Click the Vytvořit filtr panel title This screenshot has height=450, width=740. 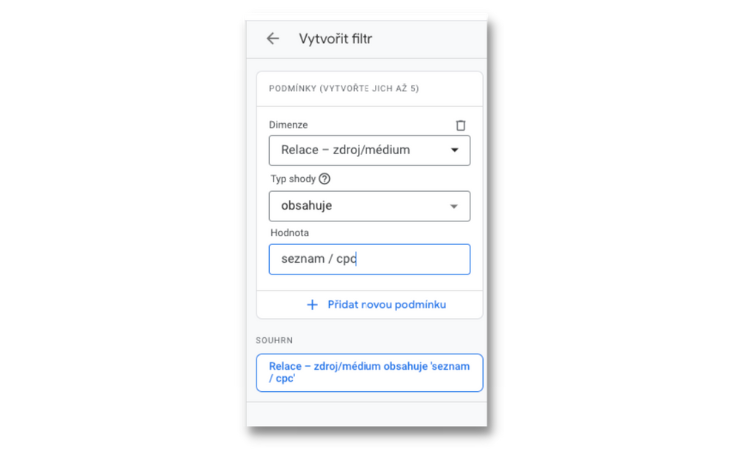[x=336, y=39]
